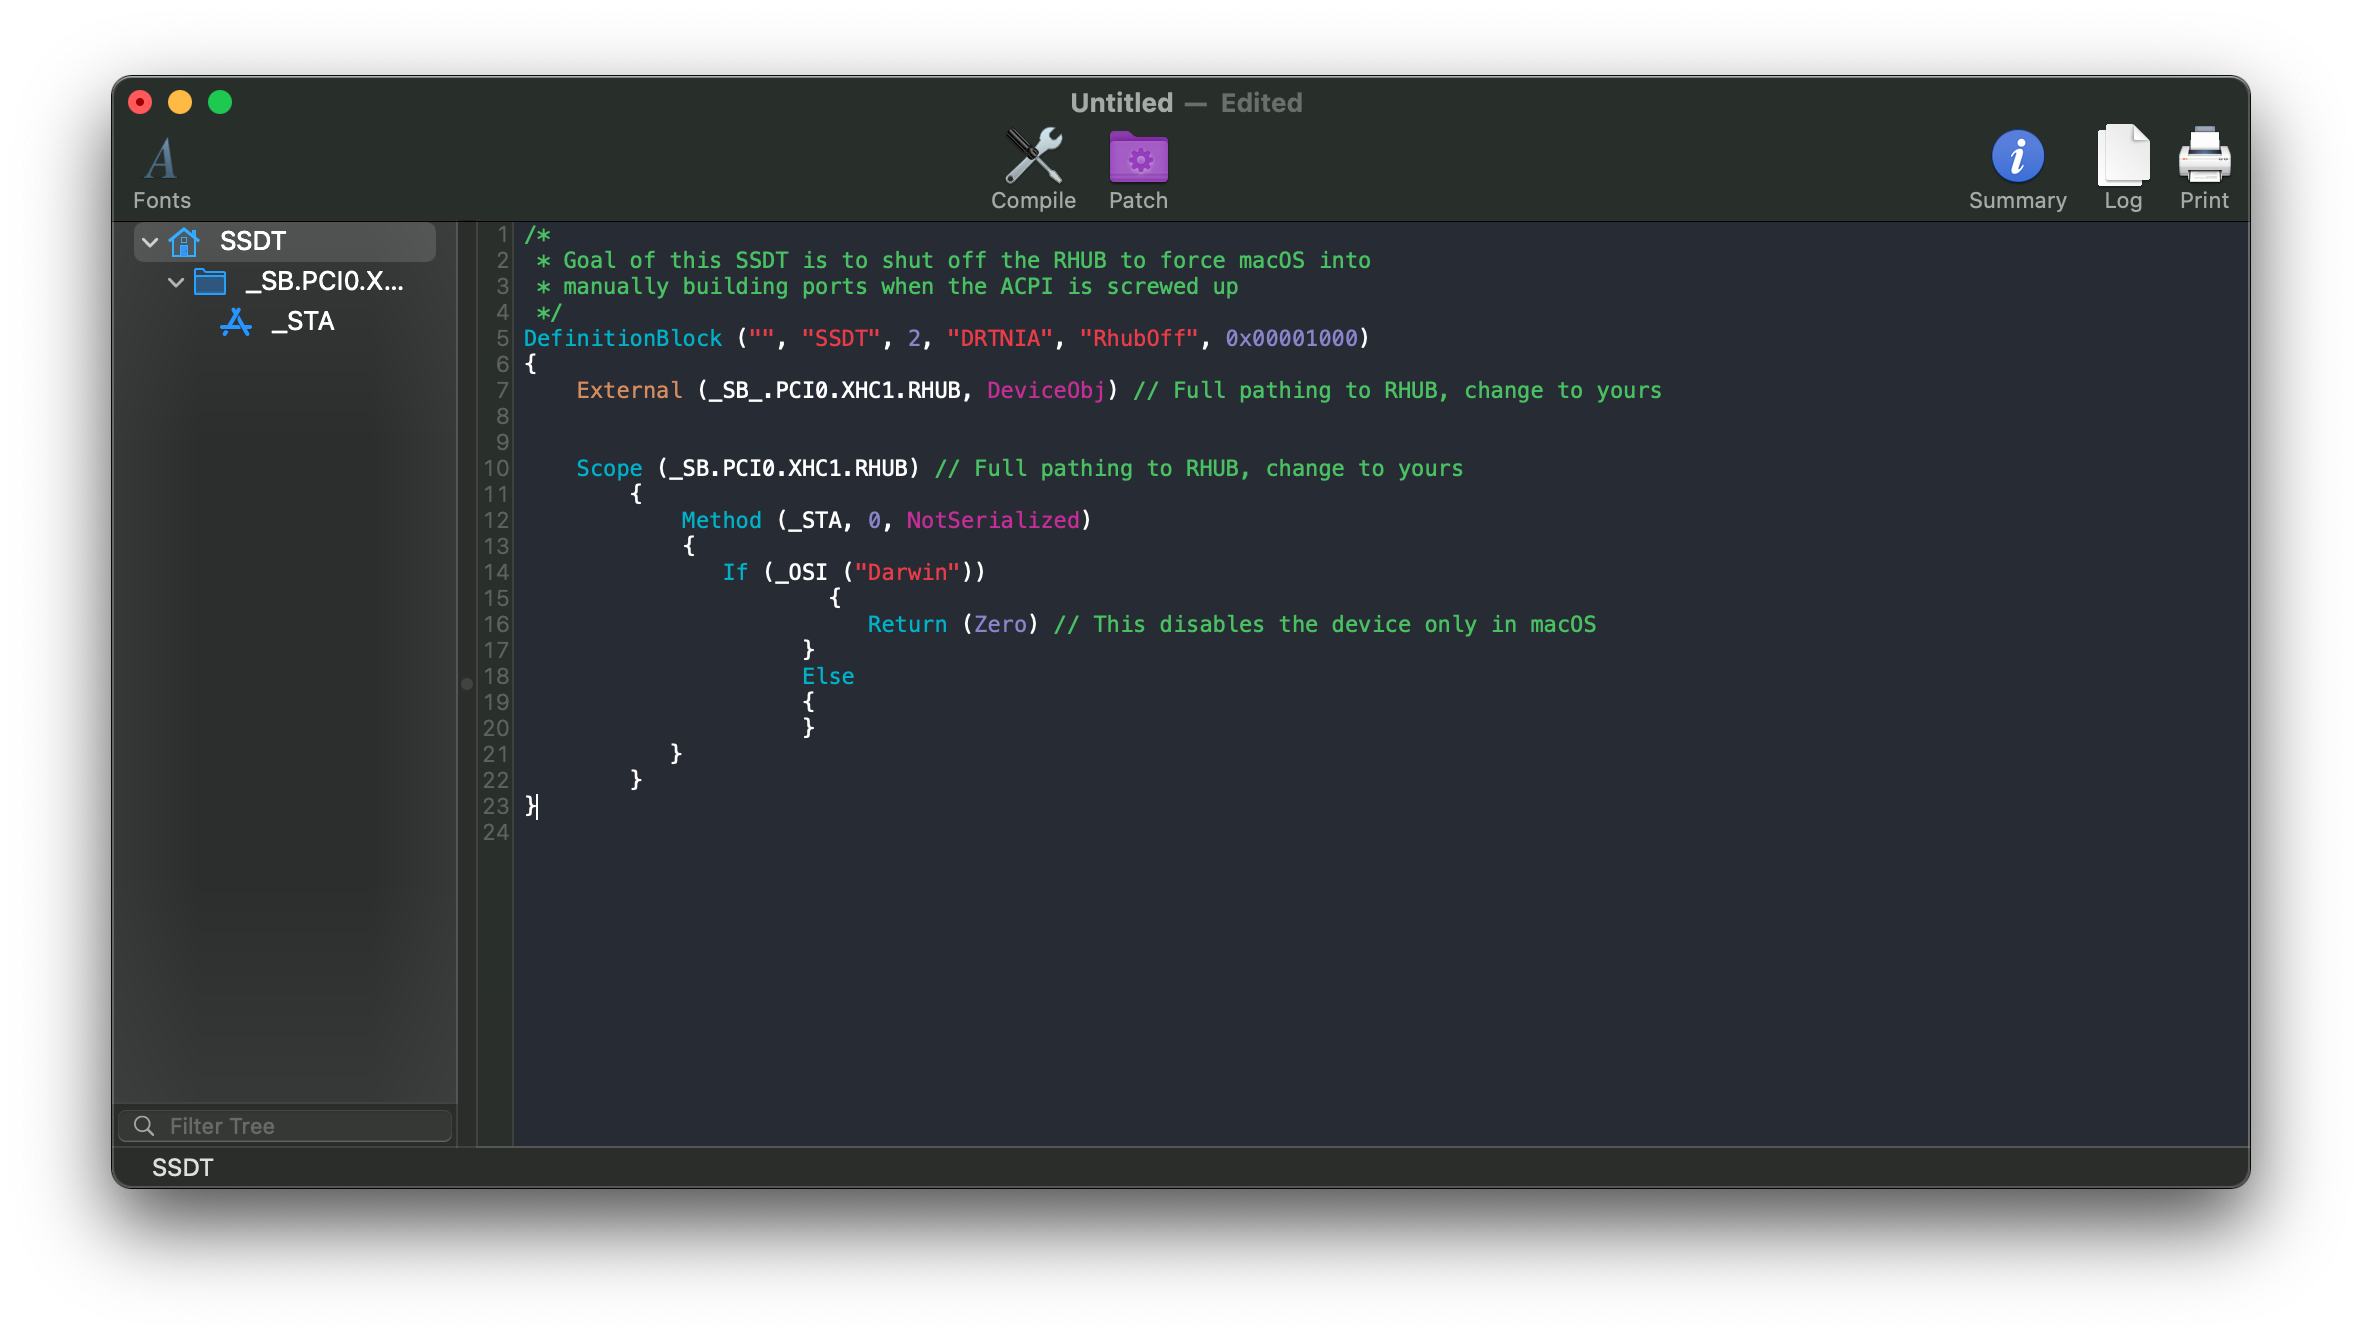Screen dimensions: 2362x1336
Task: Click the blue folder icon for _SB.PCI0.X...
Action: (x=210, y=282)
